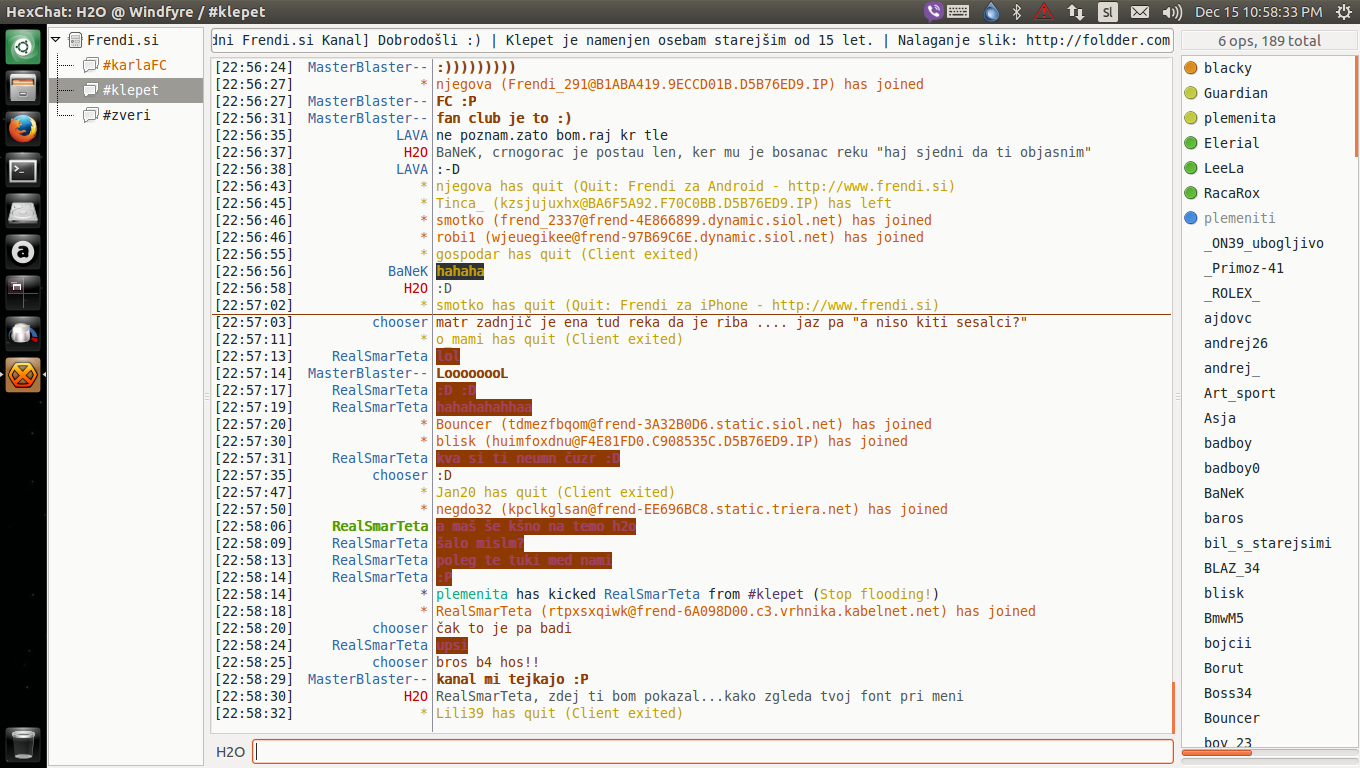Click the channel topic bar
Screen dimensions: 1360x768
click(x=691, y=41)
